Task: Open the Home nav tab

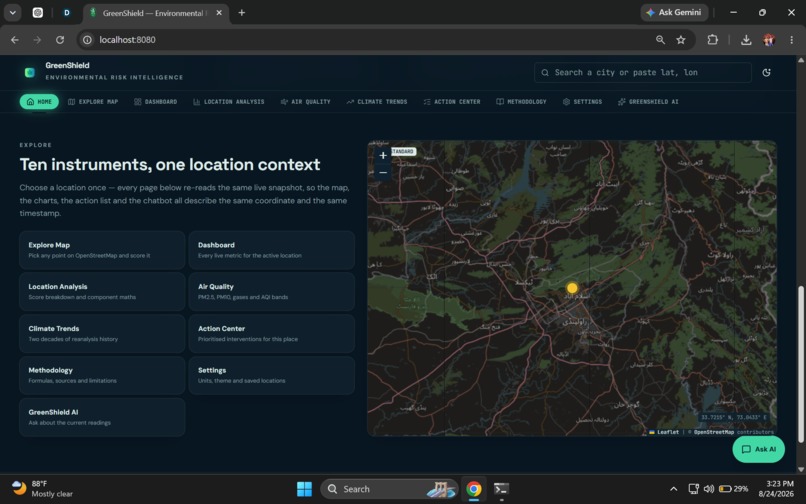Action: (x=39, y=102)
